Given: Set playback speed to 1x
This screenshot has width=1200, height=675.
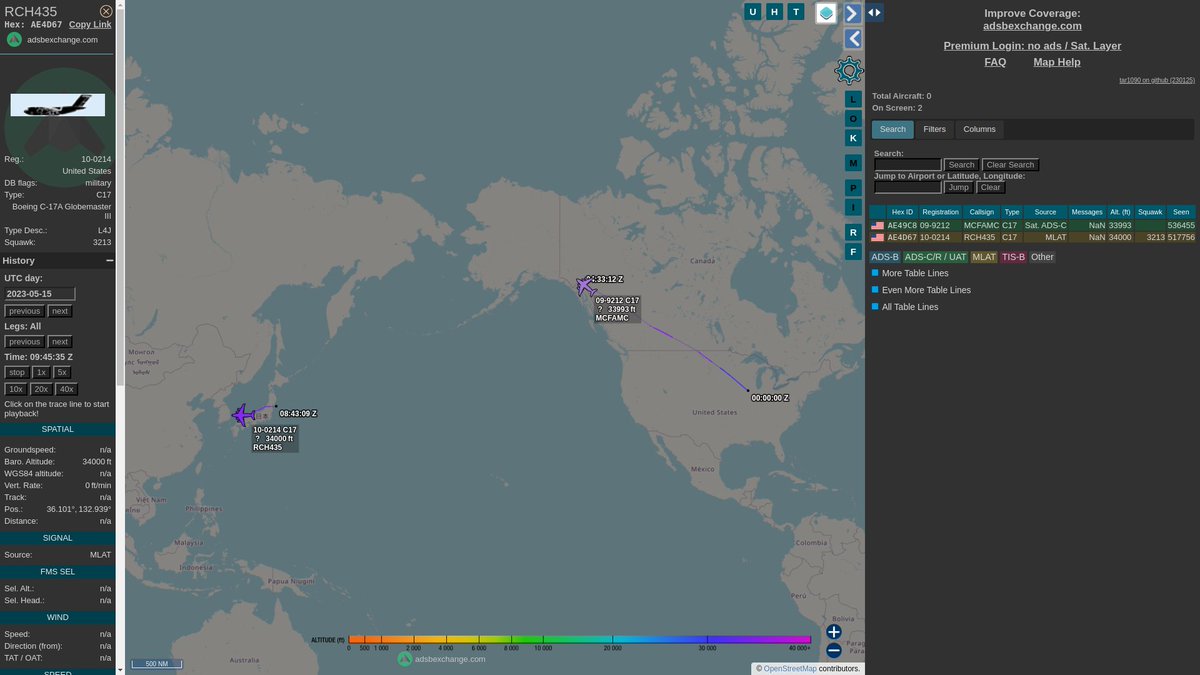Looking at the screenshot, I should 41,372.
